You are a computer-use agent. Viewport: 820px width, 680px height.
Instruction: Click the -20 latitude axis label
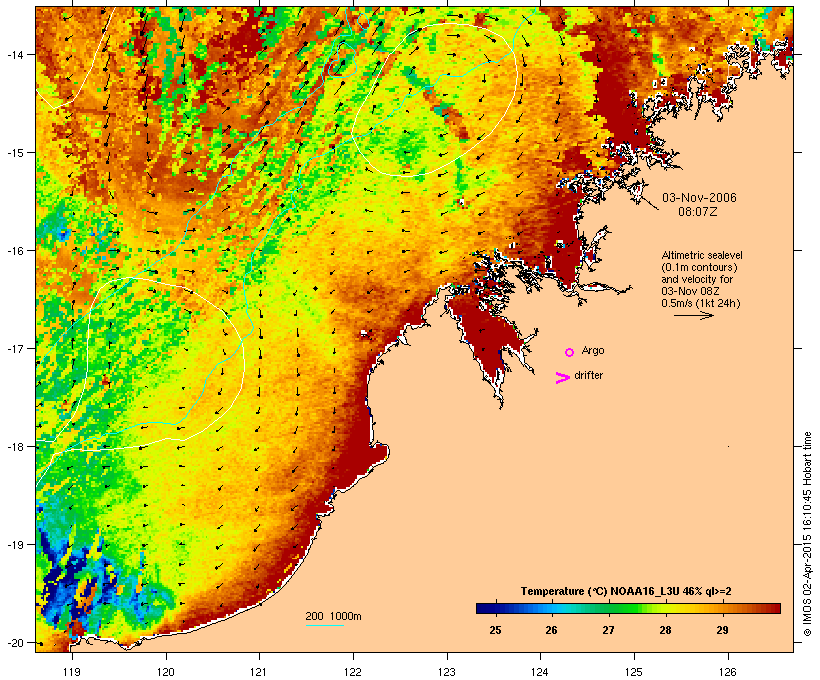pos(15,643)
